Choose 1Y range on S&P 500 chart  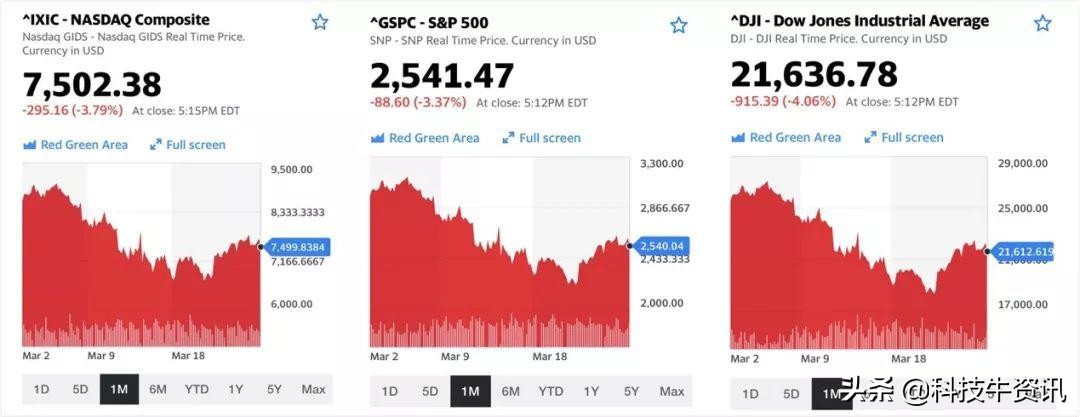(591, 391)
